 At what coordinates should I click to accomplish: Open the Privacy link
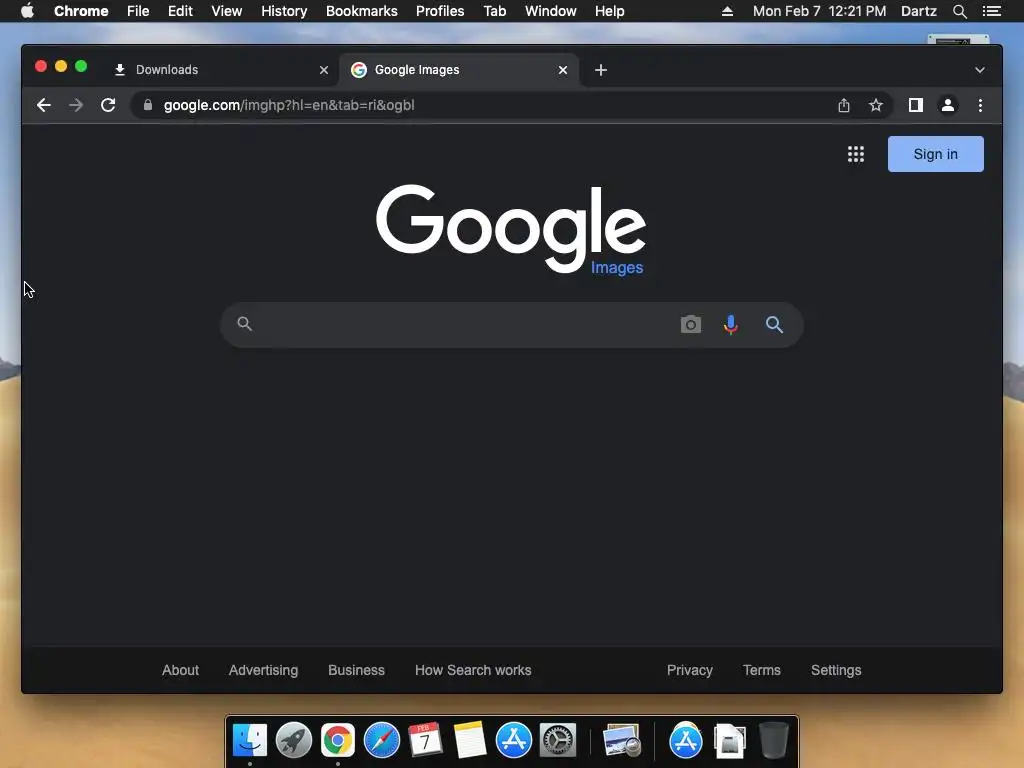[690, 670]
